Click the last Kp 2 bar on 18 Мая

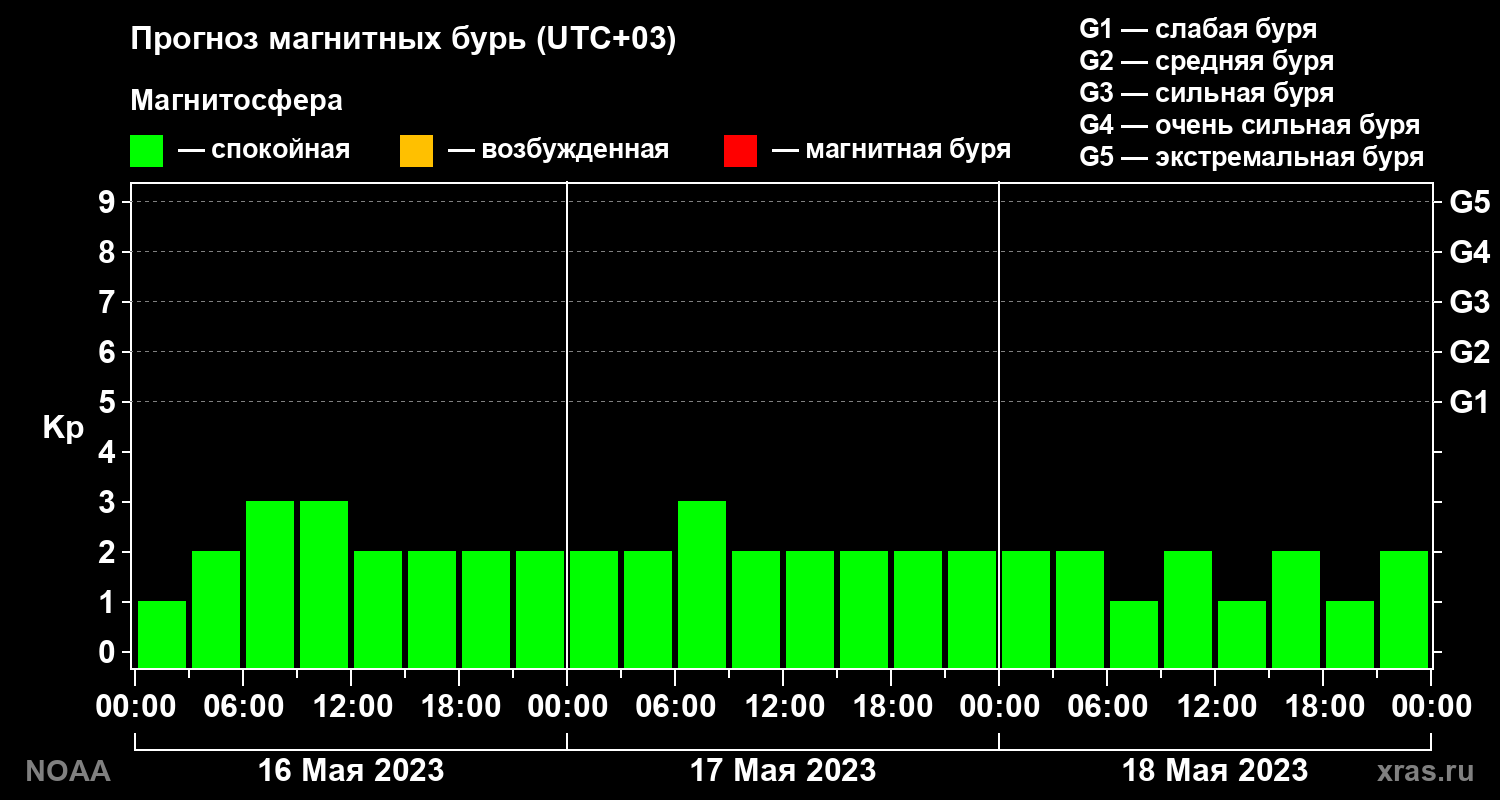coord(1404,609)
